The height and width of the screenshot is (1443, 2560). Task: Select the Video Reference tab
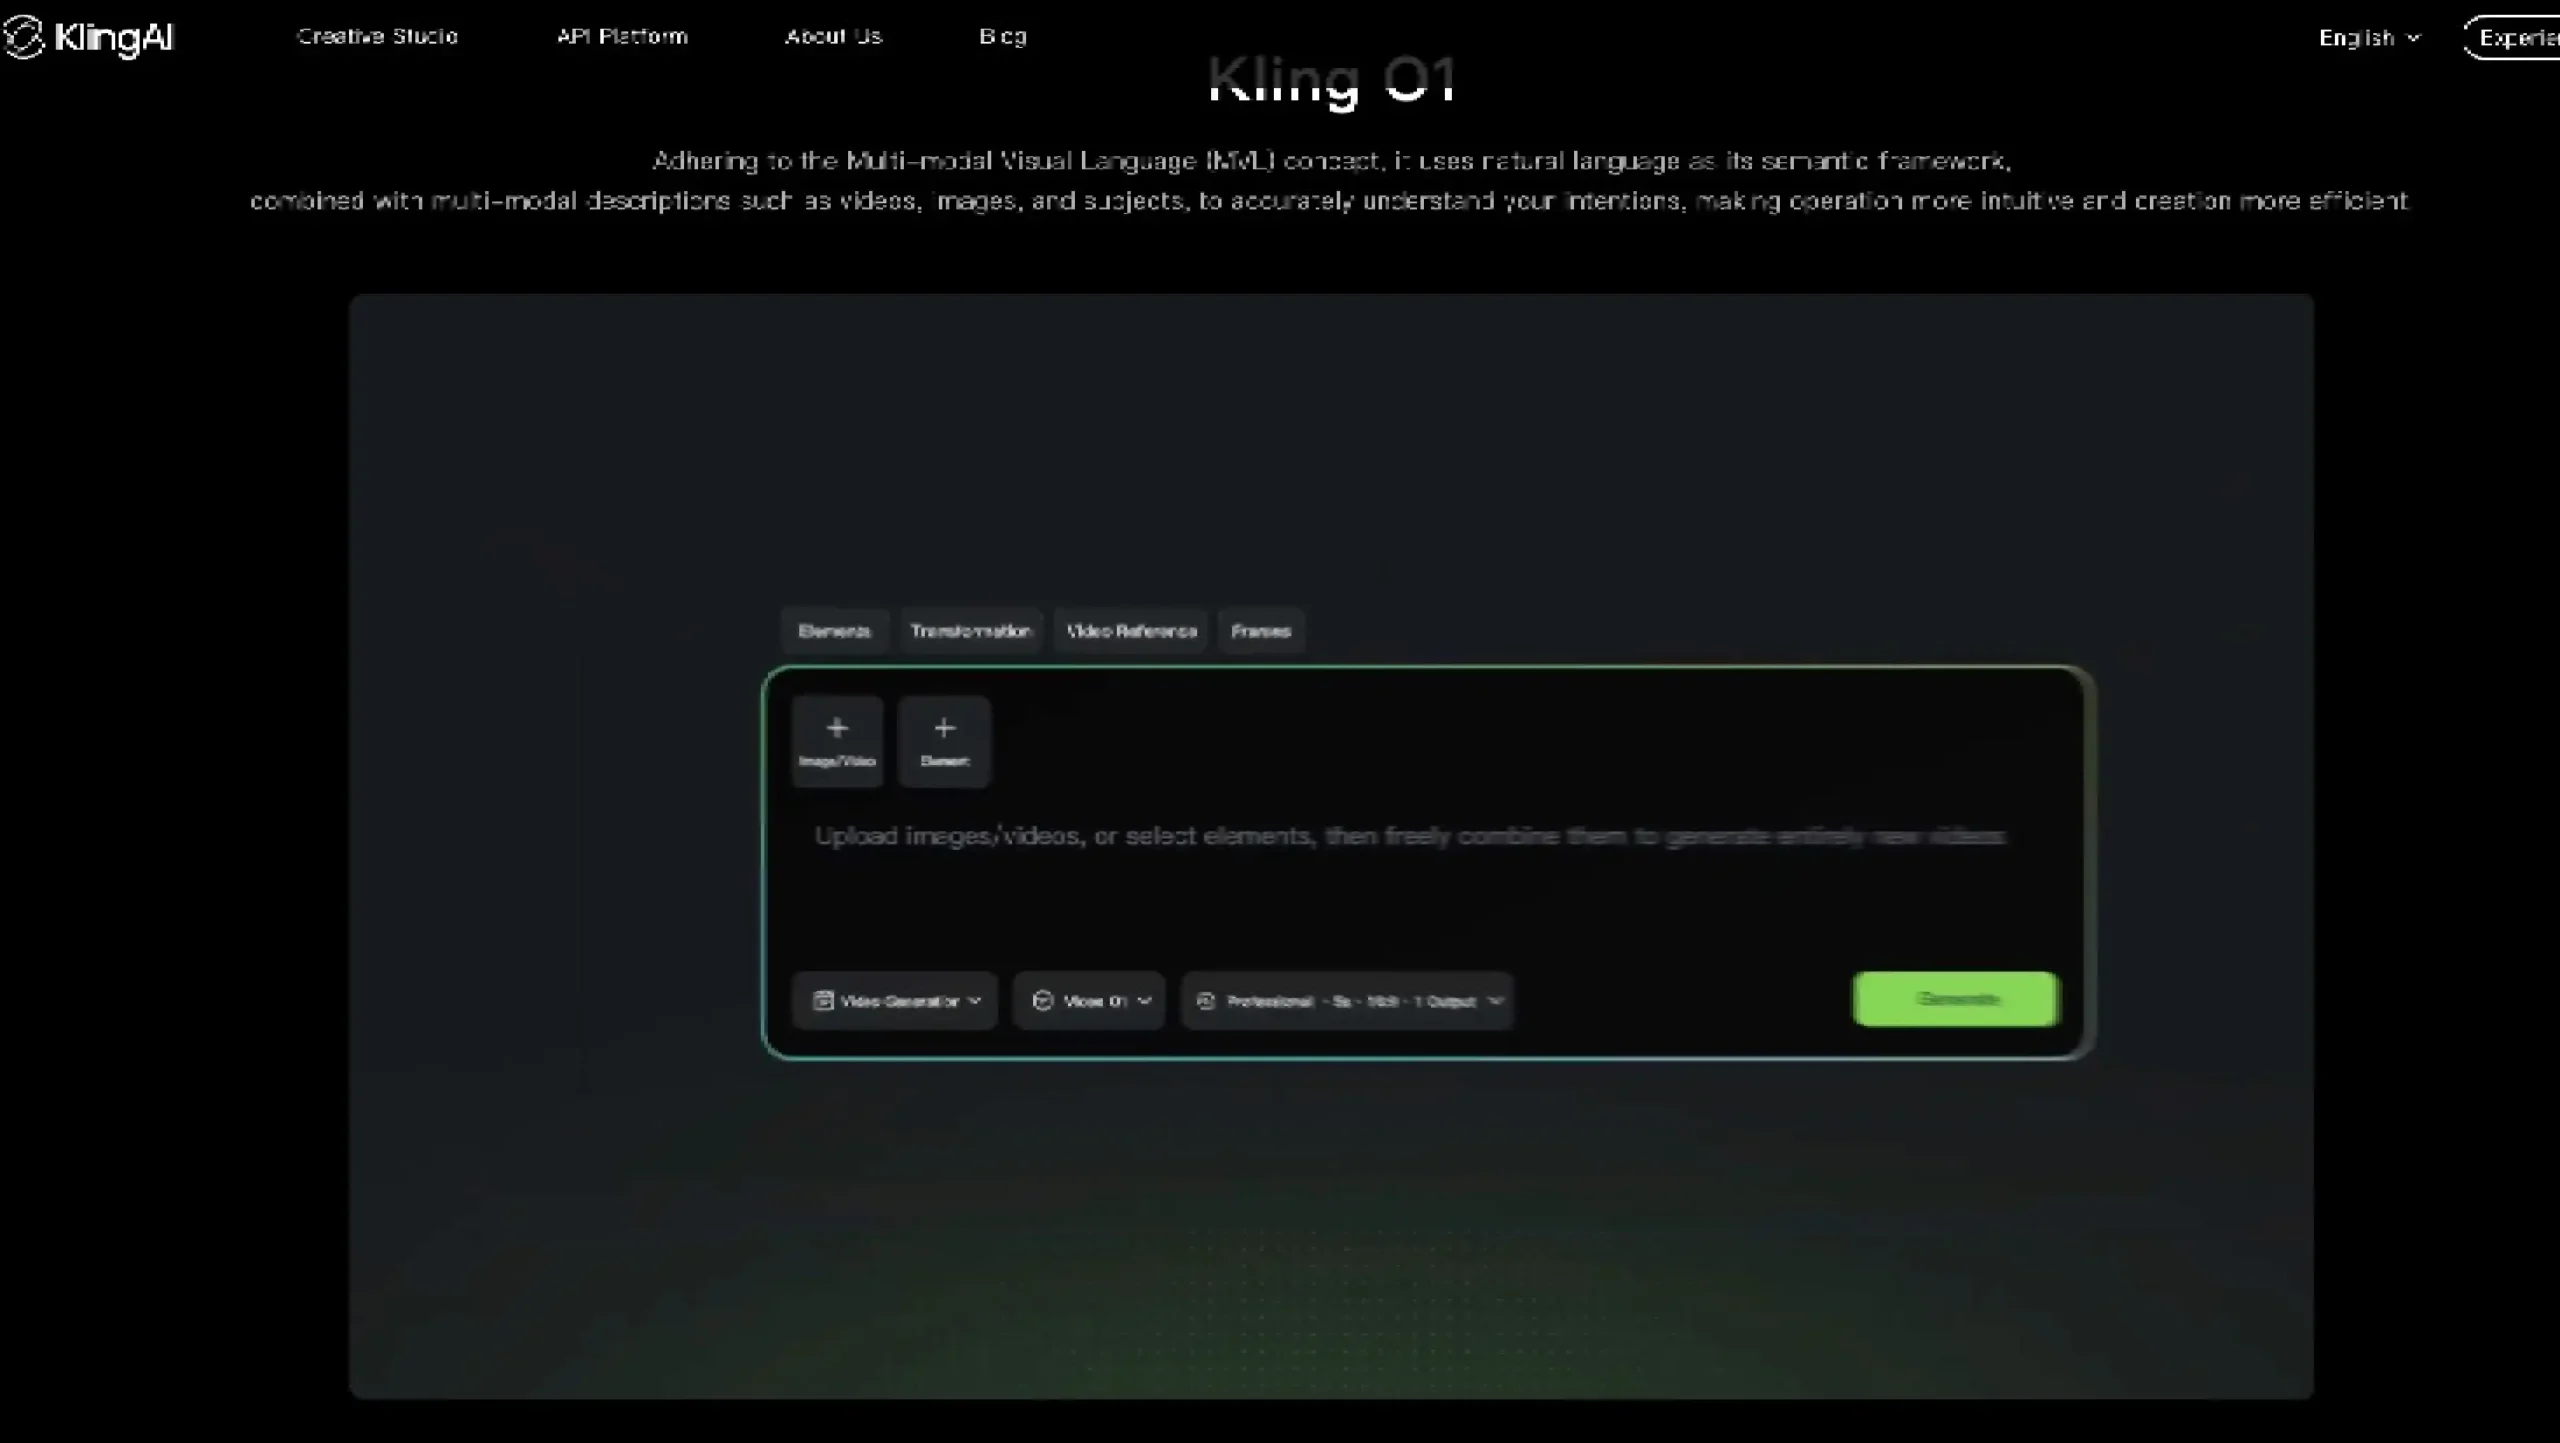coord(1131,631)
